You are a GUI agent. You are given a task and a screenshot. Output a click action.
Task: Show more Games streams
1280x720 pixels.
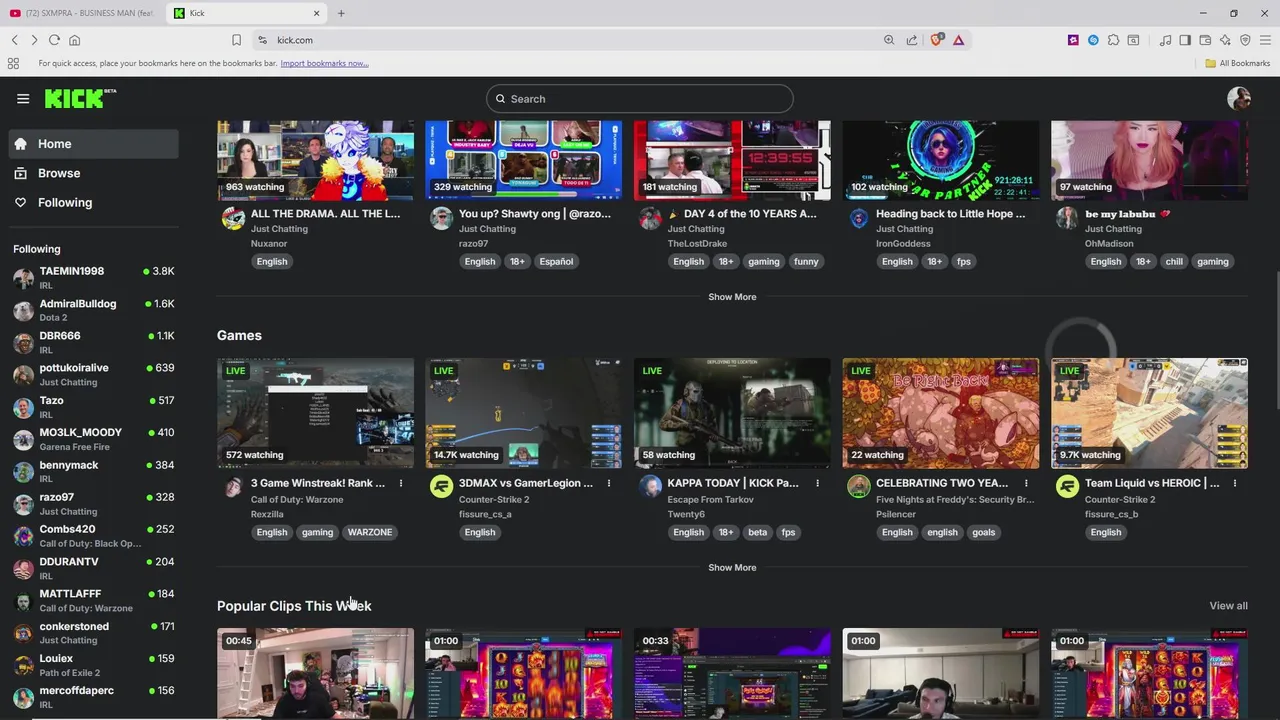(x=732, y=568)
